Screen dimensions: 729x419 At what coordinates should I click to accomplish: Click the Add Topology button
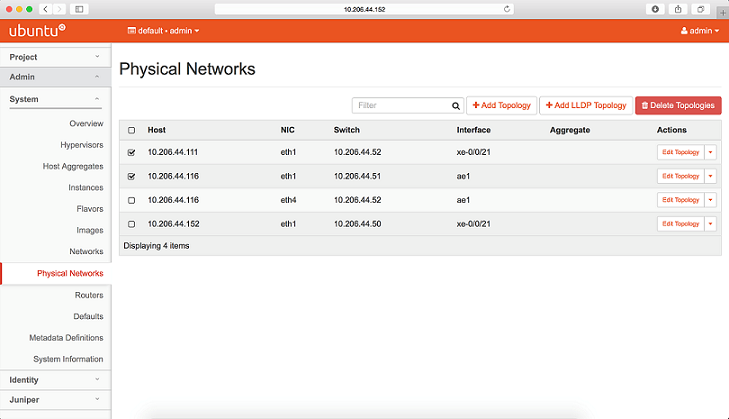(502, 106)
